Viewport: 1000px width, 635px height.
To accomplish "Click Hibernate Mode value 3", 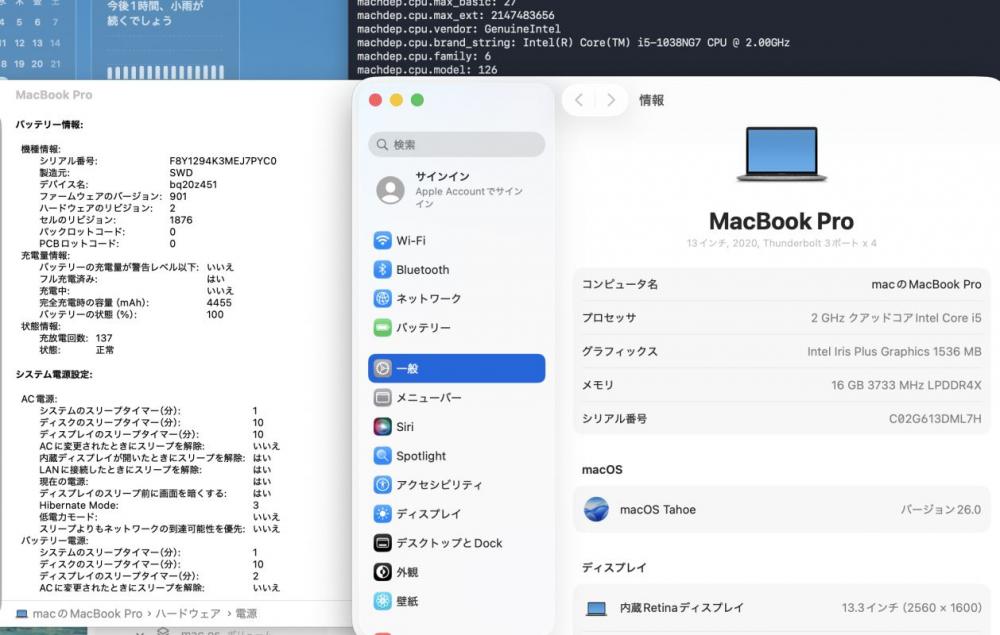I will pyautogui.click(x=256, y=505).
